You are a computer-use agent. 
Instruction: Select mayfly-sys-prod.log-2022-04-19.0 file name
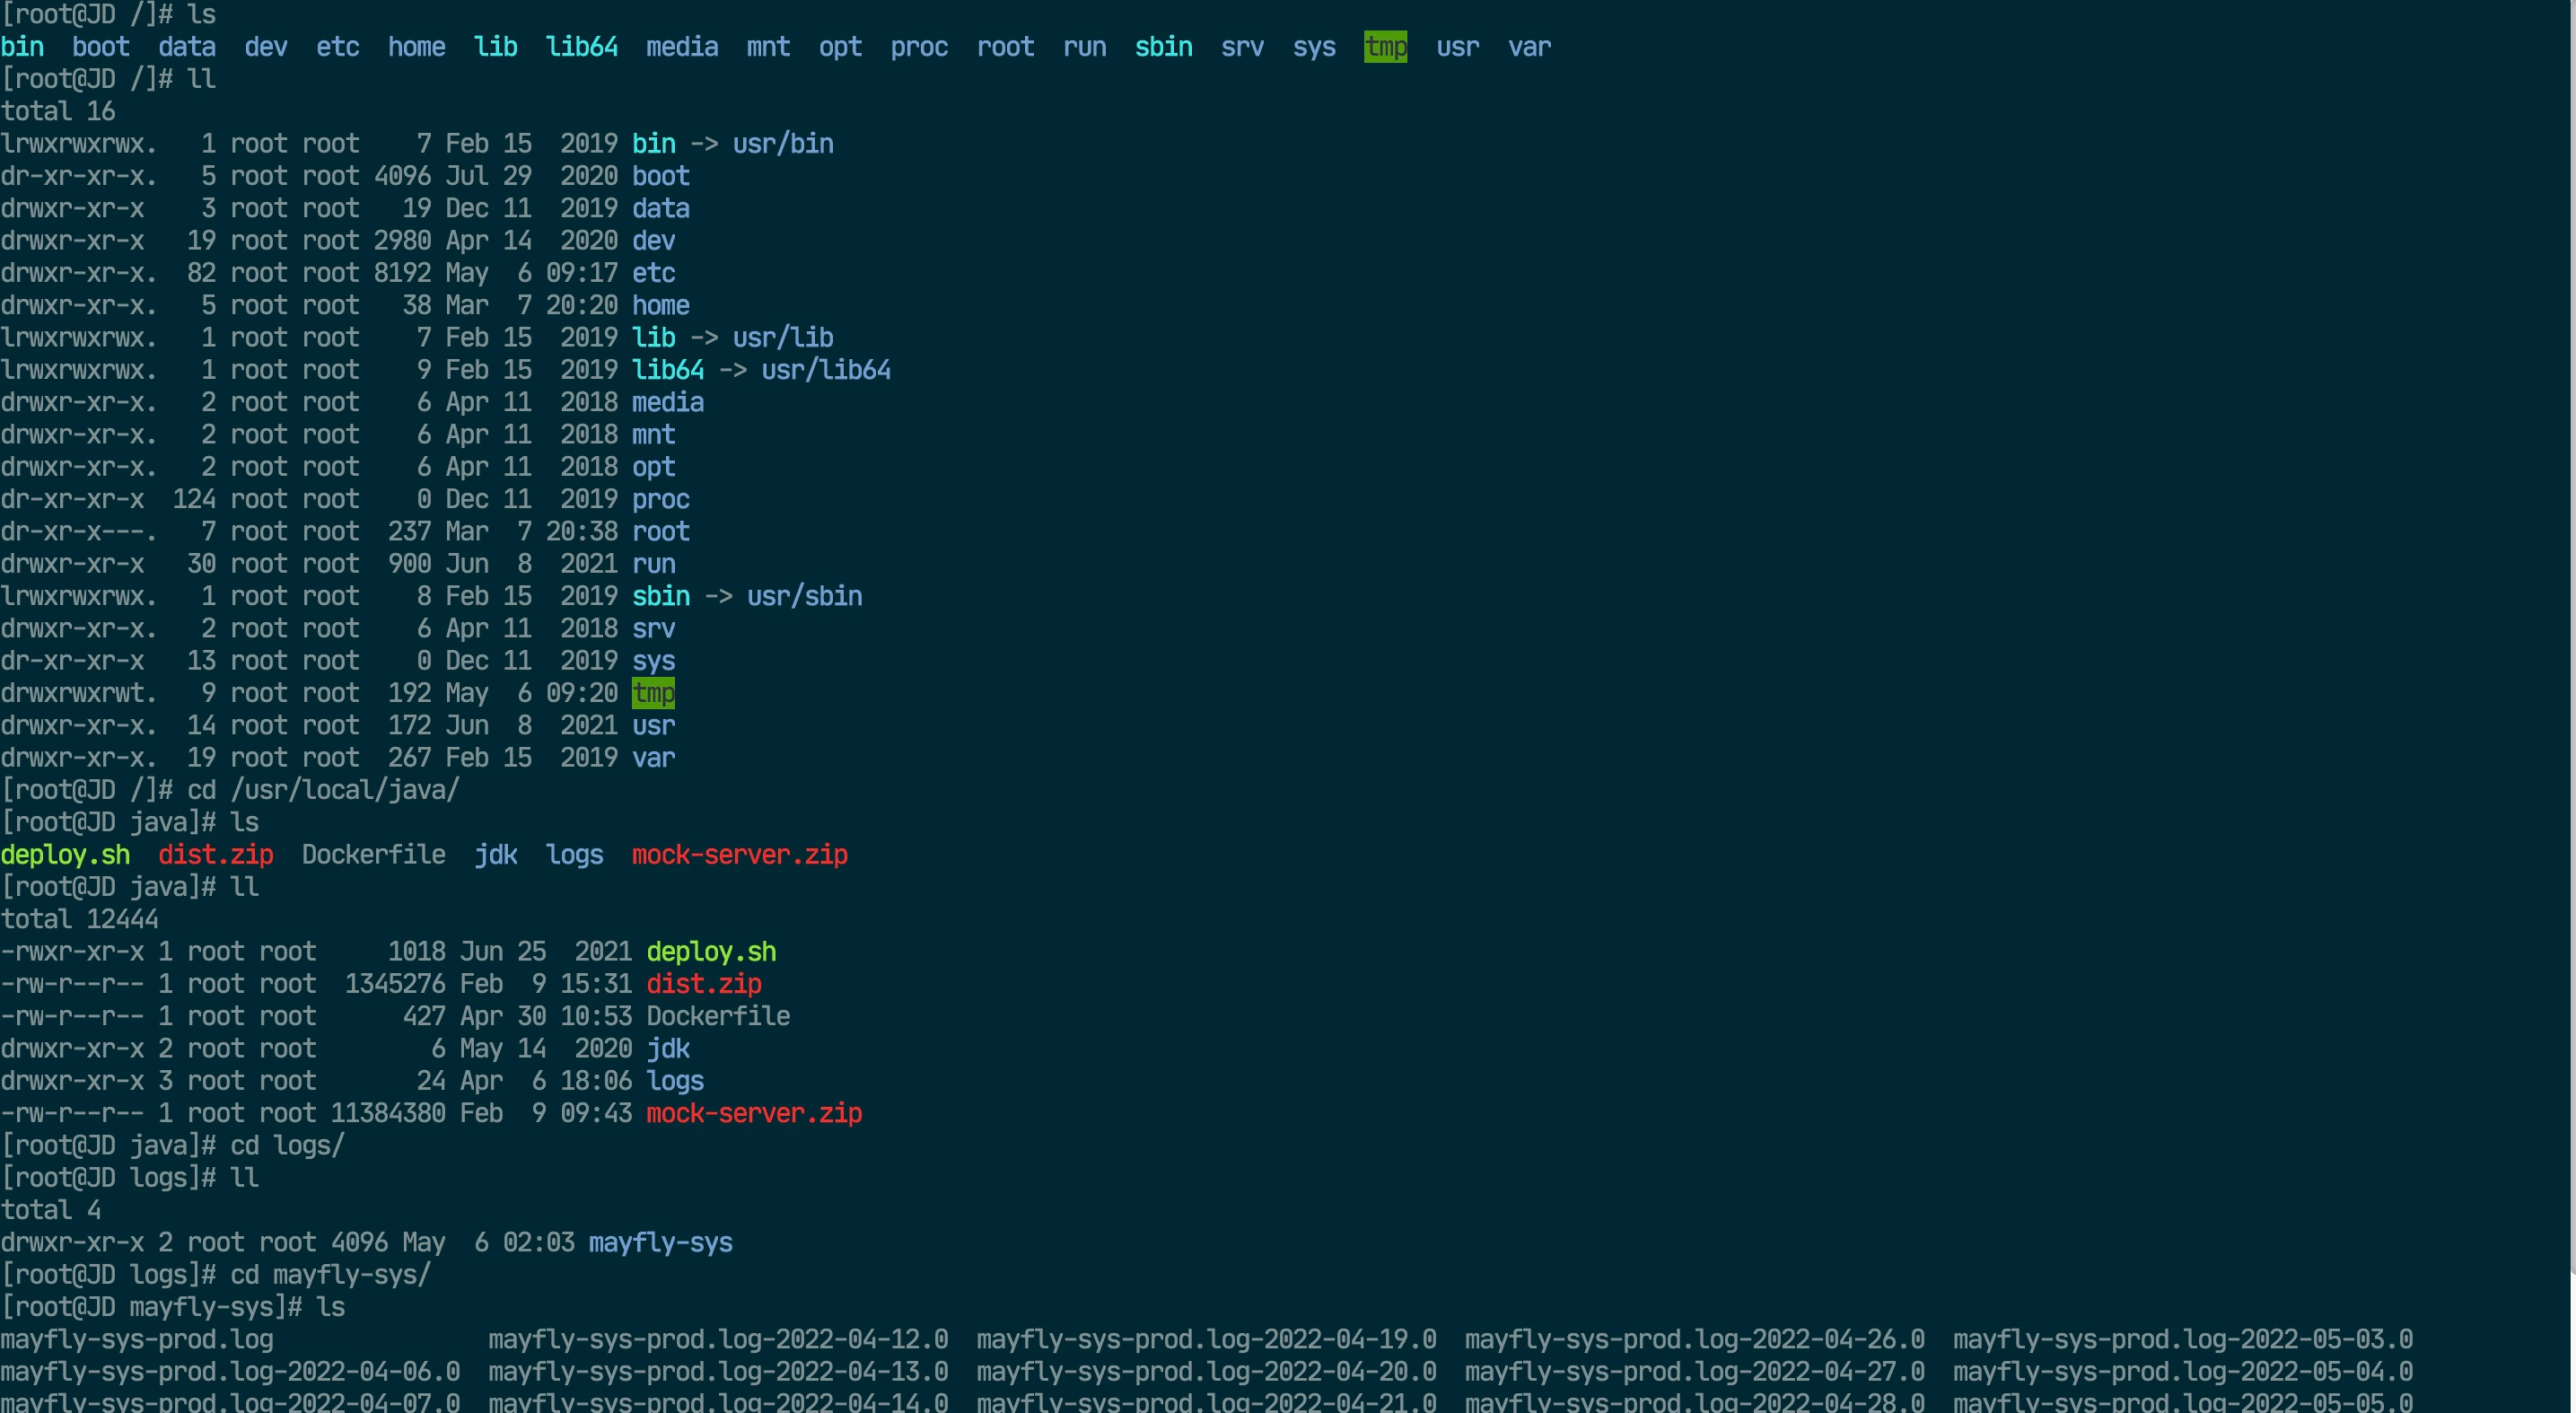tap(1205, 1339)
